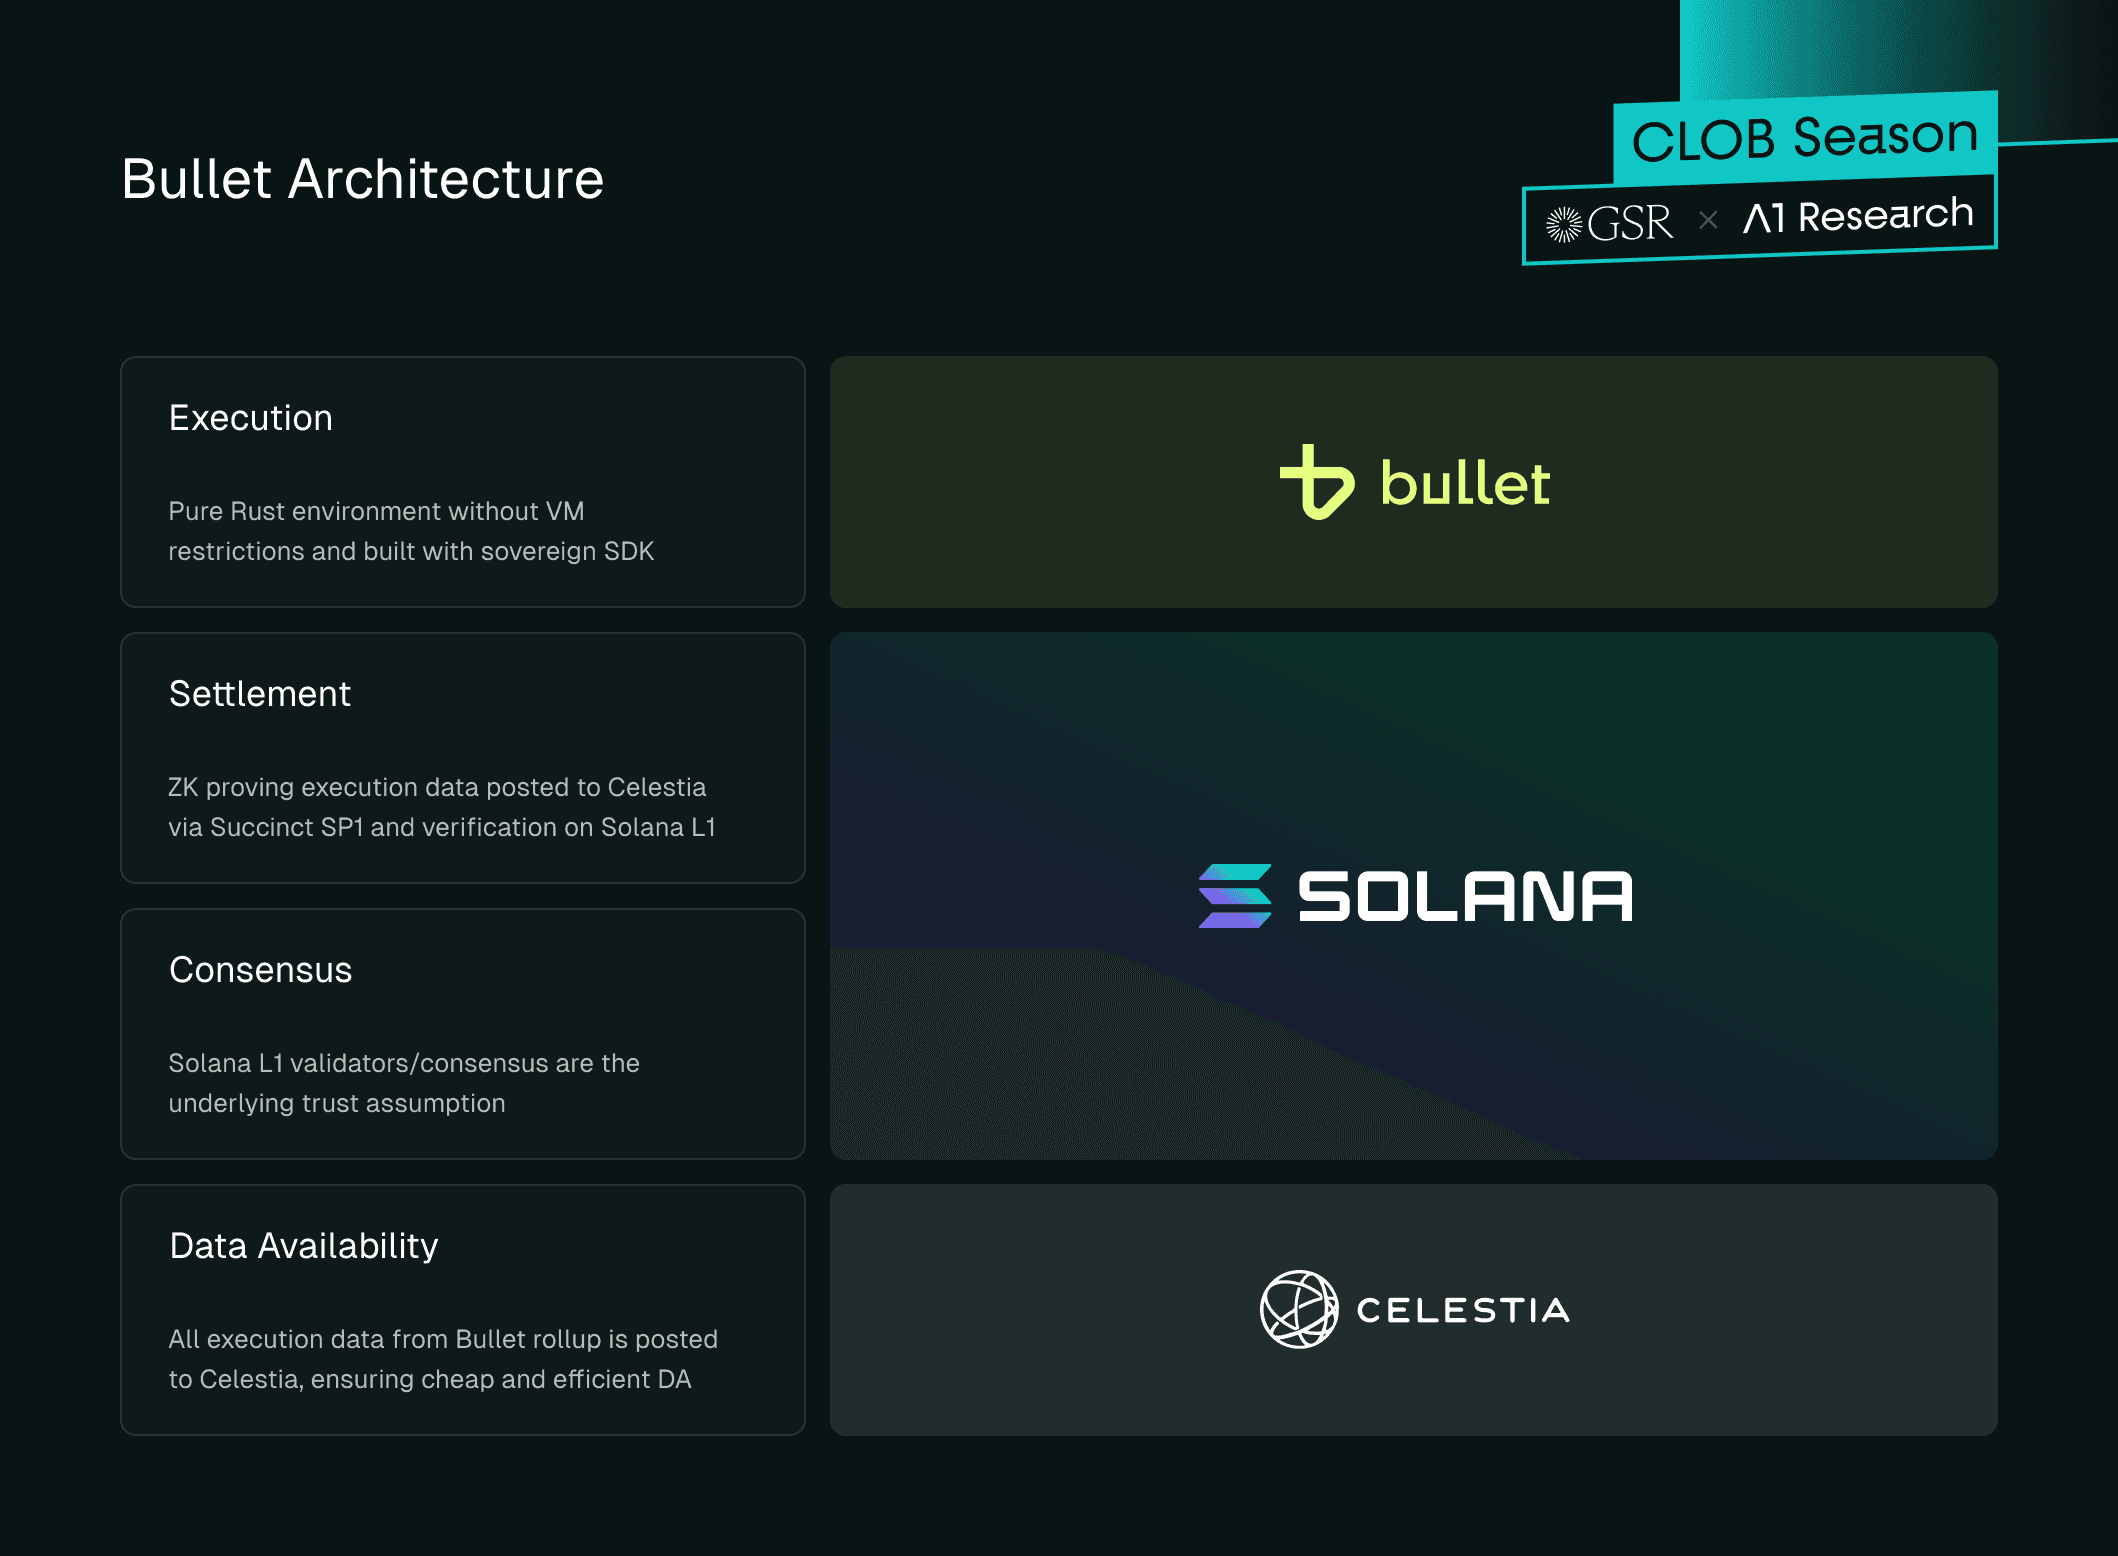The width and height of the screenshot is (2118, 1556).
Task: Click 'underlying trust assumption' text
Action: [337, 1103]
